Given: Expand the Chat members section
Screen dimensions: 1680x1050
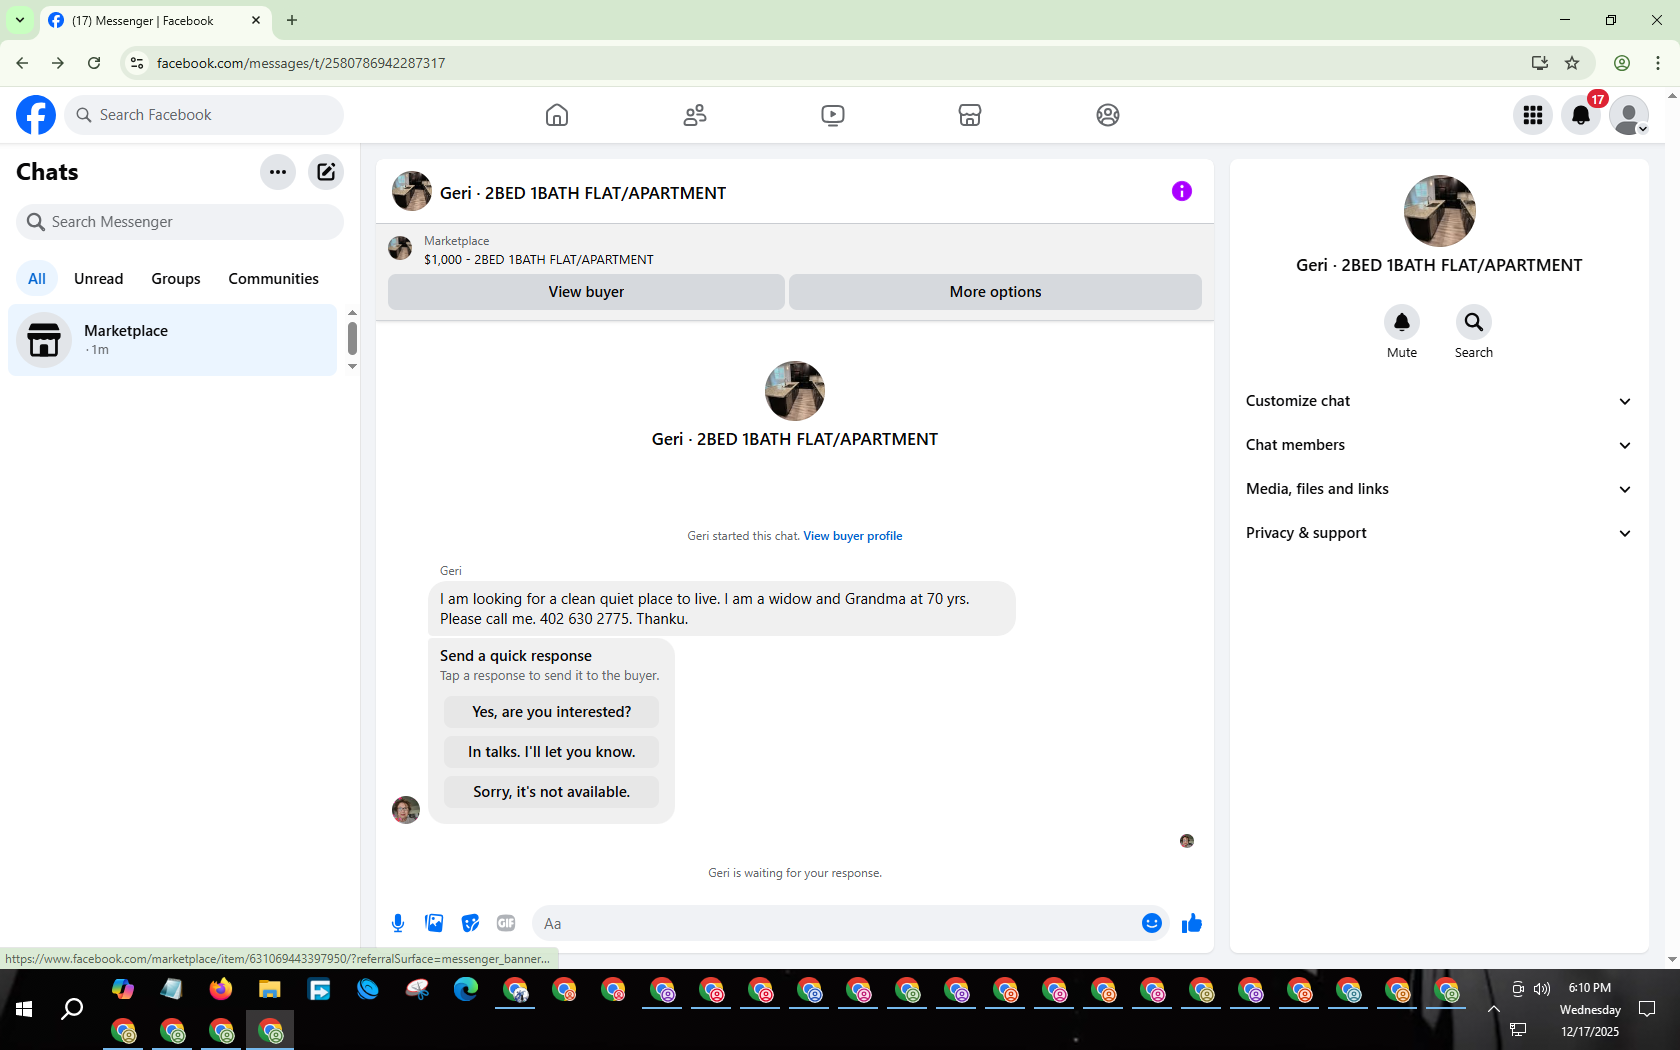Looking at the screenshot, I should [1439, 445].
